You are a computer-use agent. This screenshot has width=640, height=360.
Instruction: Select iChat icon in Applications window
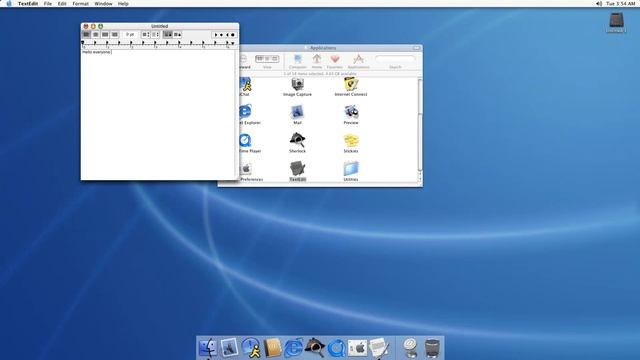click(x=245, y=87)
